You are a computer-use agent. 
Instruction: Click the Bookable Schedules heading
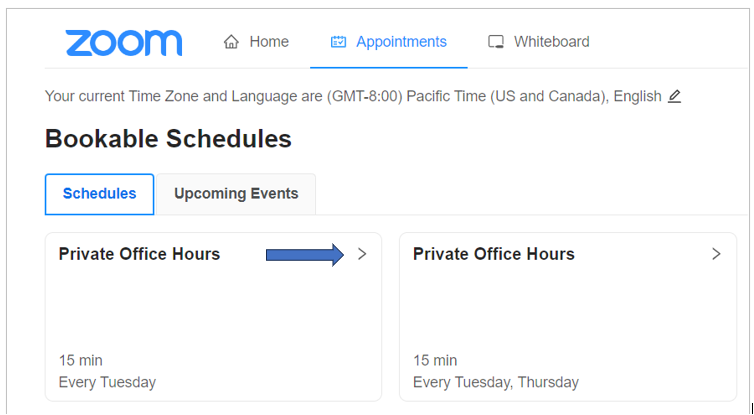pyautogui.click(x=168, y=139)
